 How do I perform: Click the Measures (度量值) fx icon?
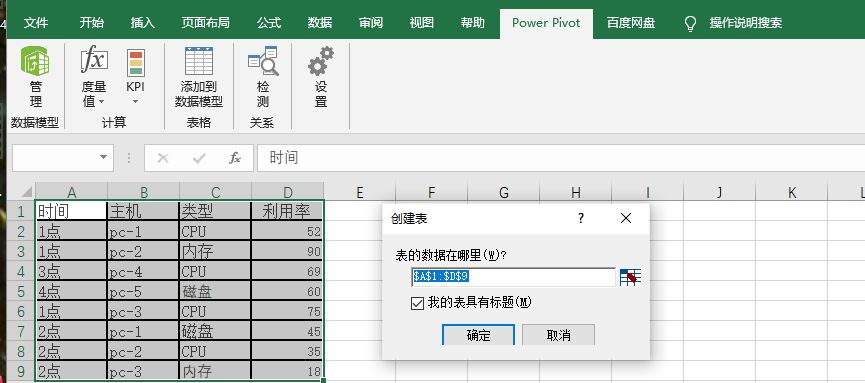94,60
